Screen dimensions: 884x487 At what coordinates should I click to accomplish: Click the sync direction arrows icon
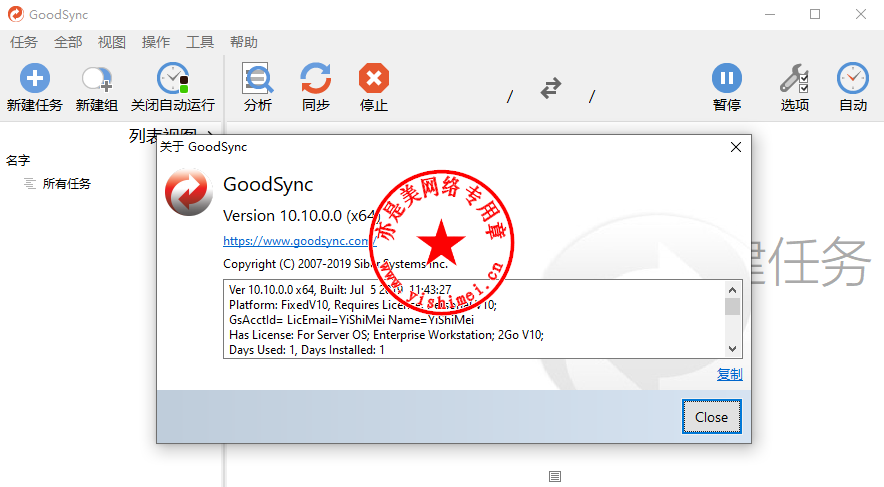(x=551, y=88)
